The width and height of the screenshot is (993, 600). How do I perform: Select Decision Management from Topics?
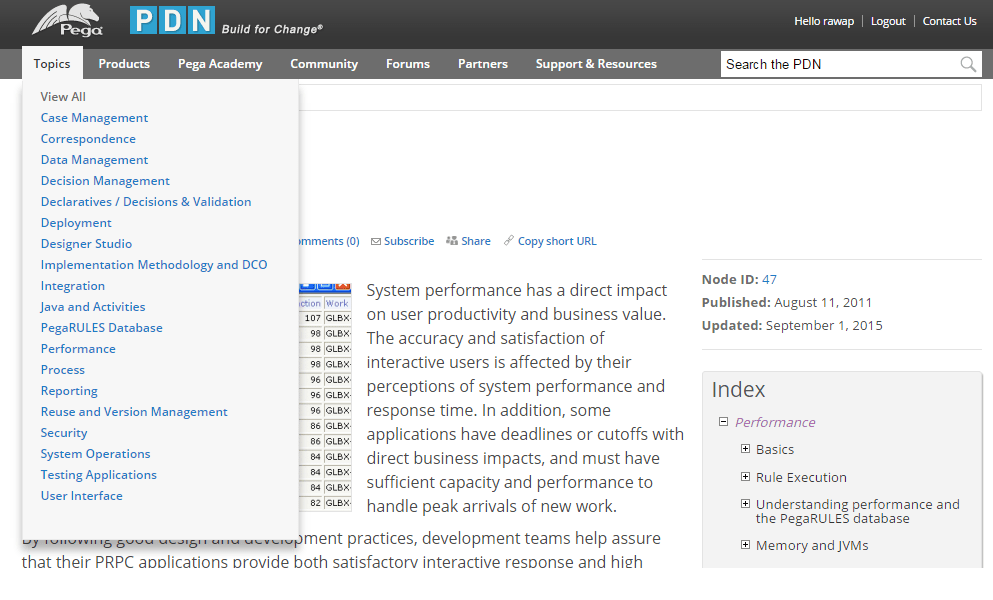[x=105, y=180]
